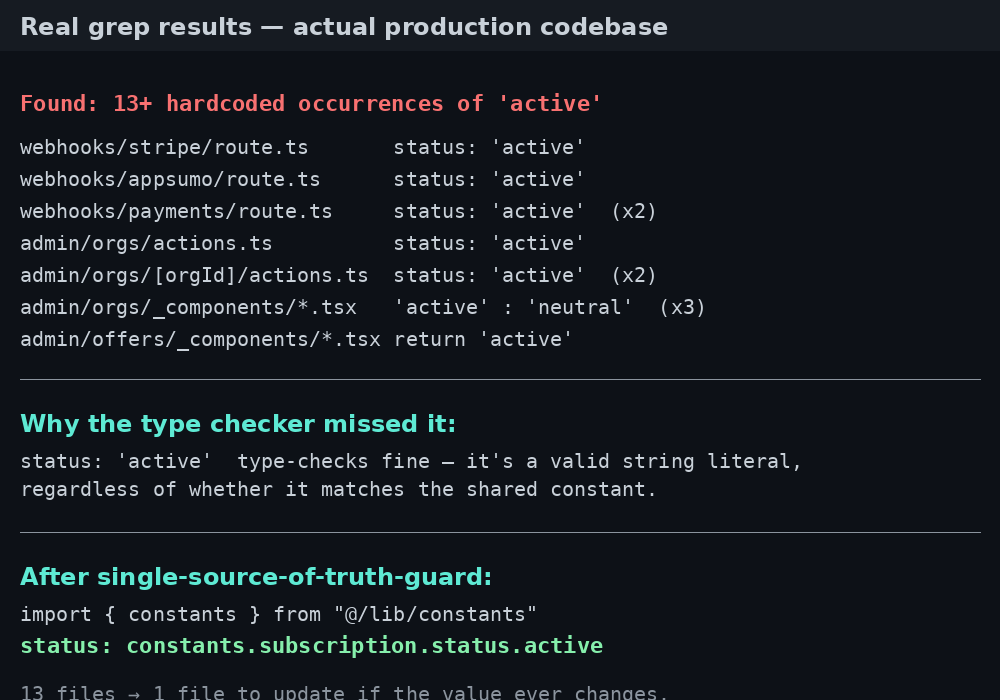Click green constants.subscription.status.active line
Image resolution: width=1000 pixels, height=700 pixels.
pyautogui.click(x=311, y=646)
